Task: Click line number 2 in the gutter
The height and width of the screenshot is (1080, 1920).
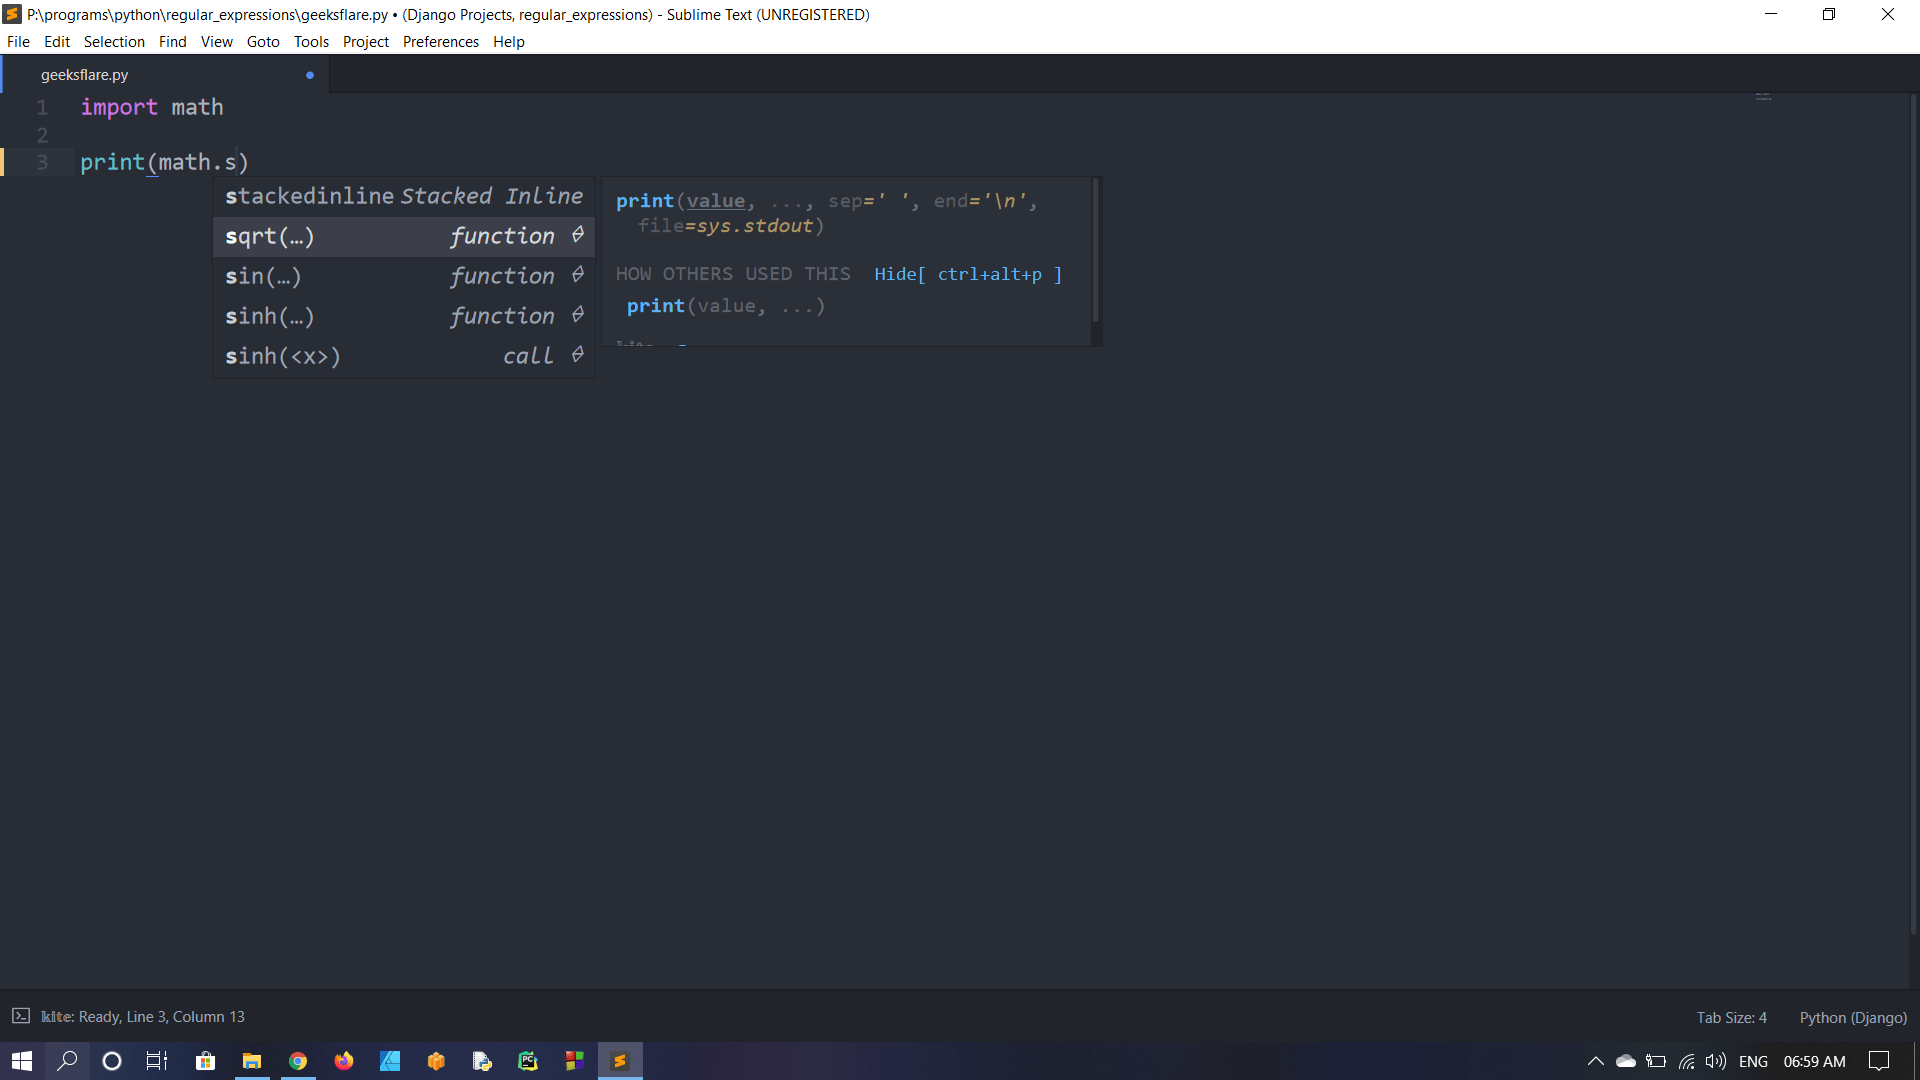Action: click(x=42, y=135)
